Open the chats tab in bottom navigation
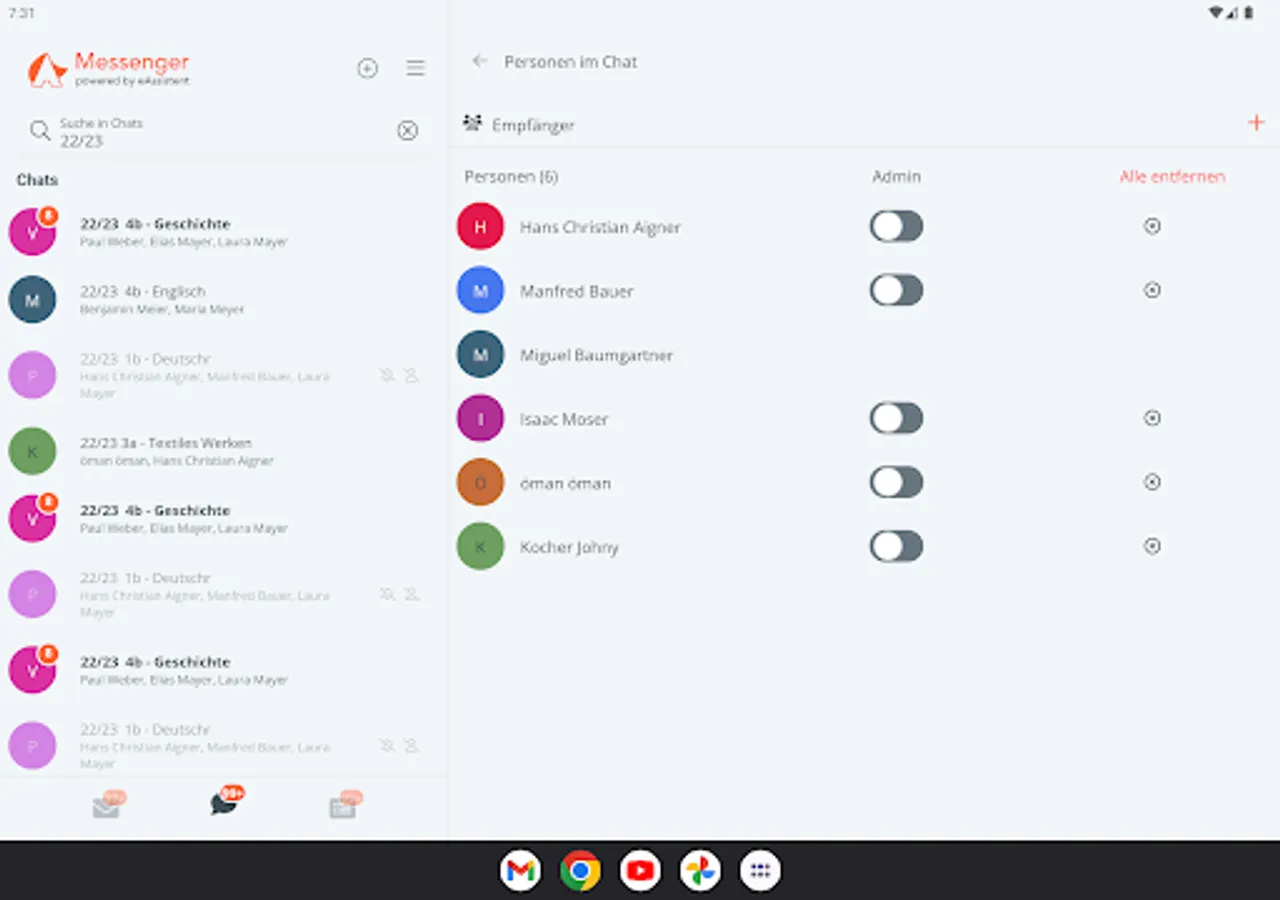Viewport: 1280px width, 900px height. (x=226, y=802)
